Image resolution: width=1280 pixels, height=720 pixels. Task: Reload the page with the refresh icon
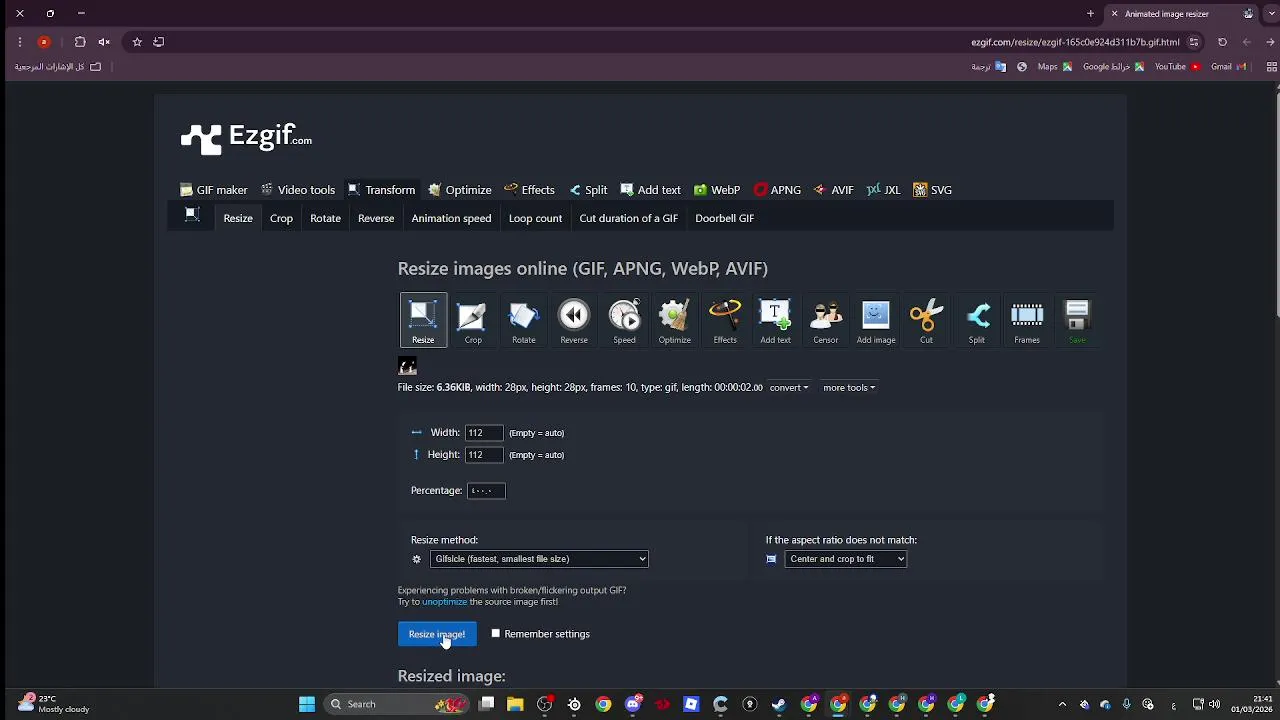pyautogui.click(x=1222, y=42)
